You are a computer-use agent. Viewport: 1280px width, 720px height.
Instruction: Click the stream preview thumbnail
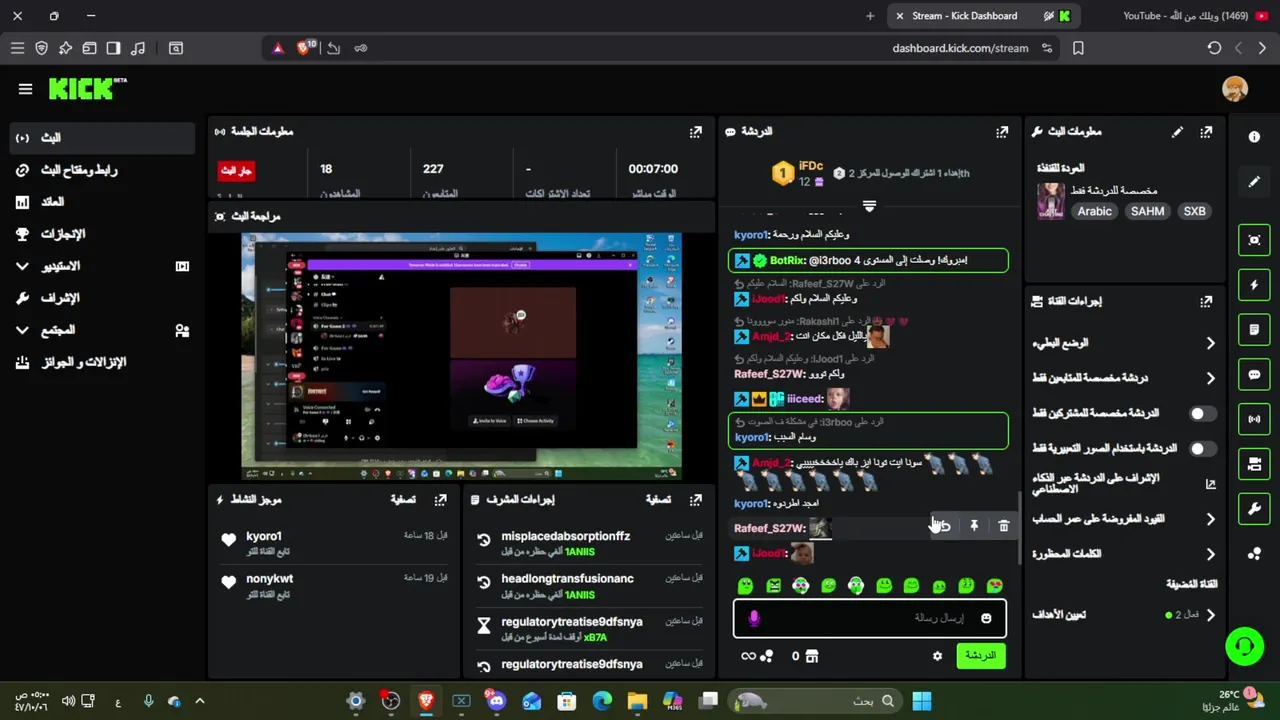pos(461,356)
